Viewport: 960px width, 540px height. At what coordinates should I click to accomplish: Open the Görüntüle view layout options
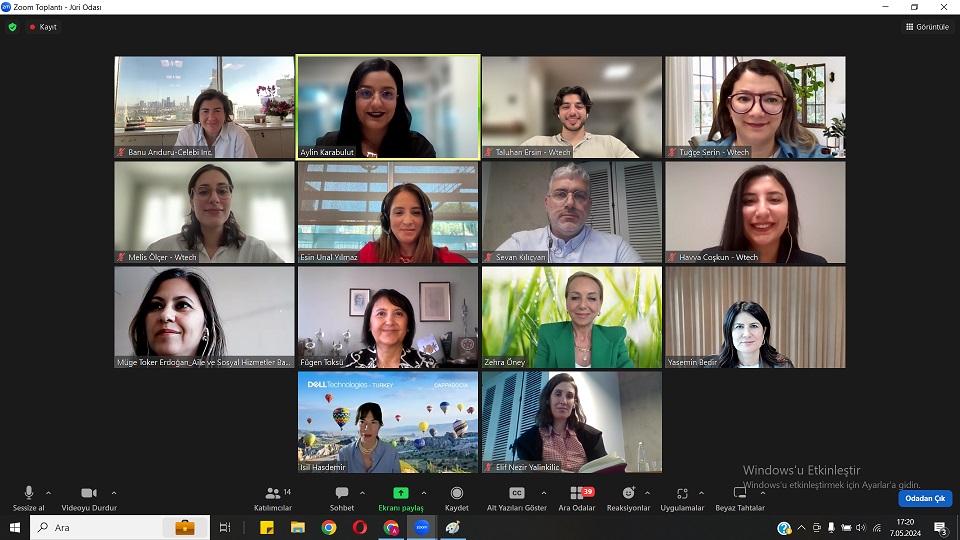pos(927,27)
